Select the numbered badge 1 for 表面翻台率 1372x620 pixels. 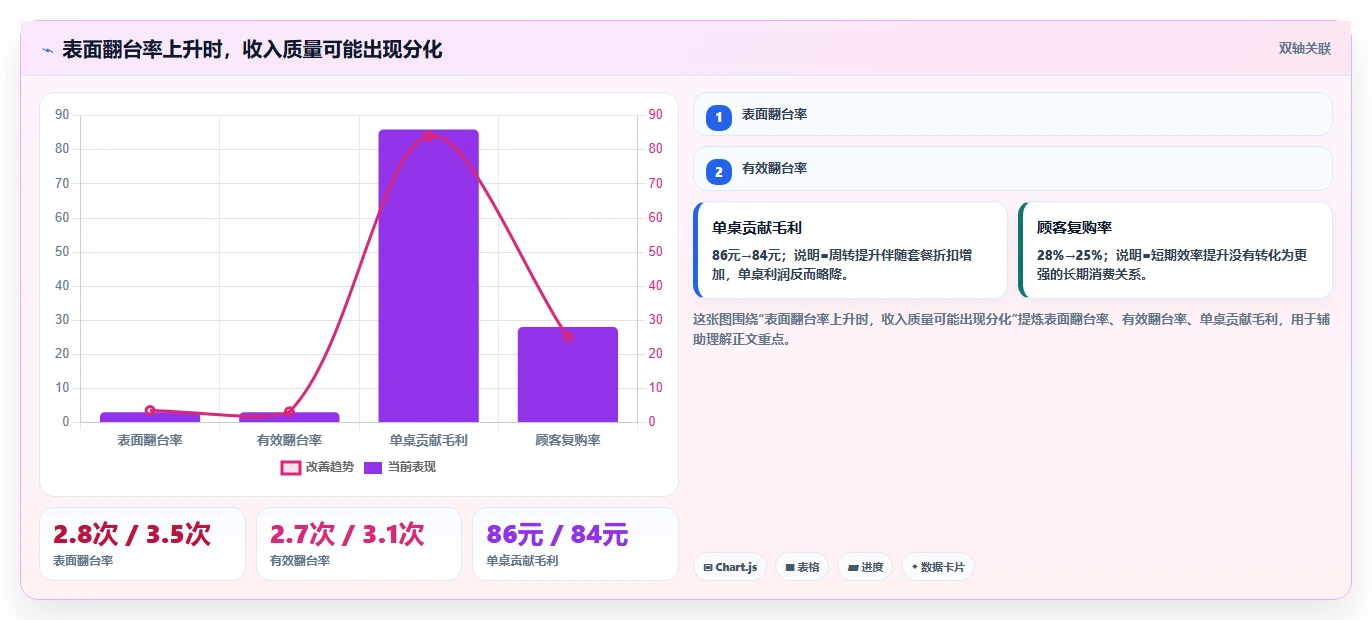coord(718,117)
